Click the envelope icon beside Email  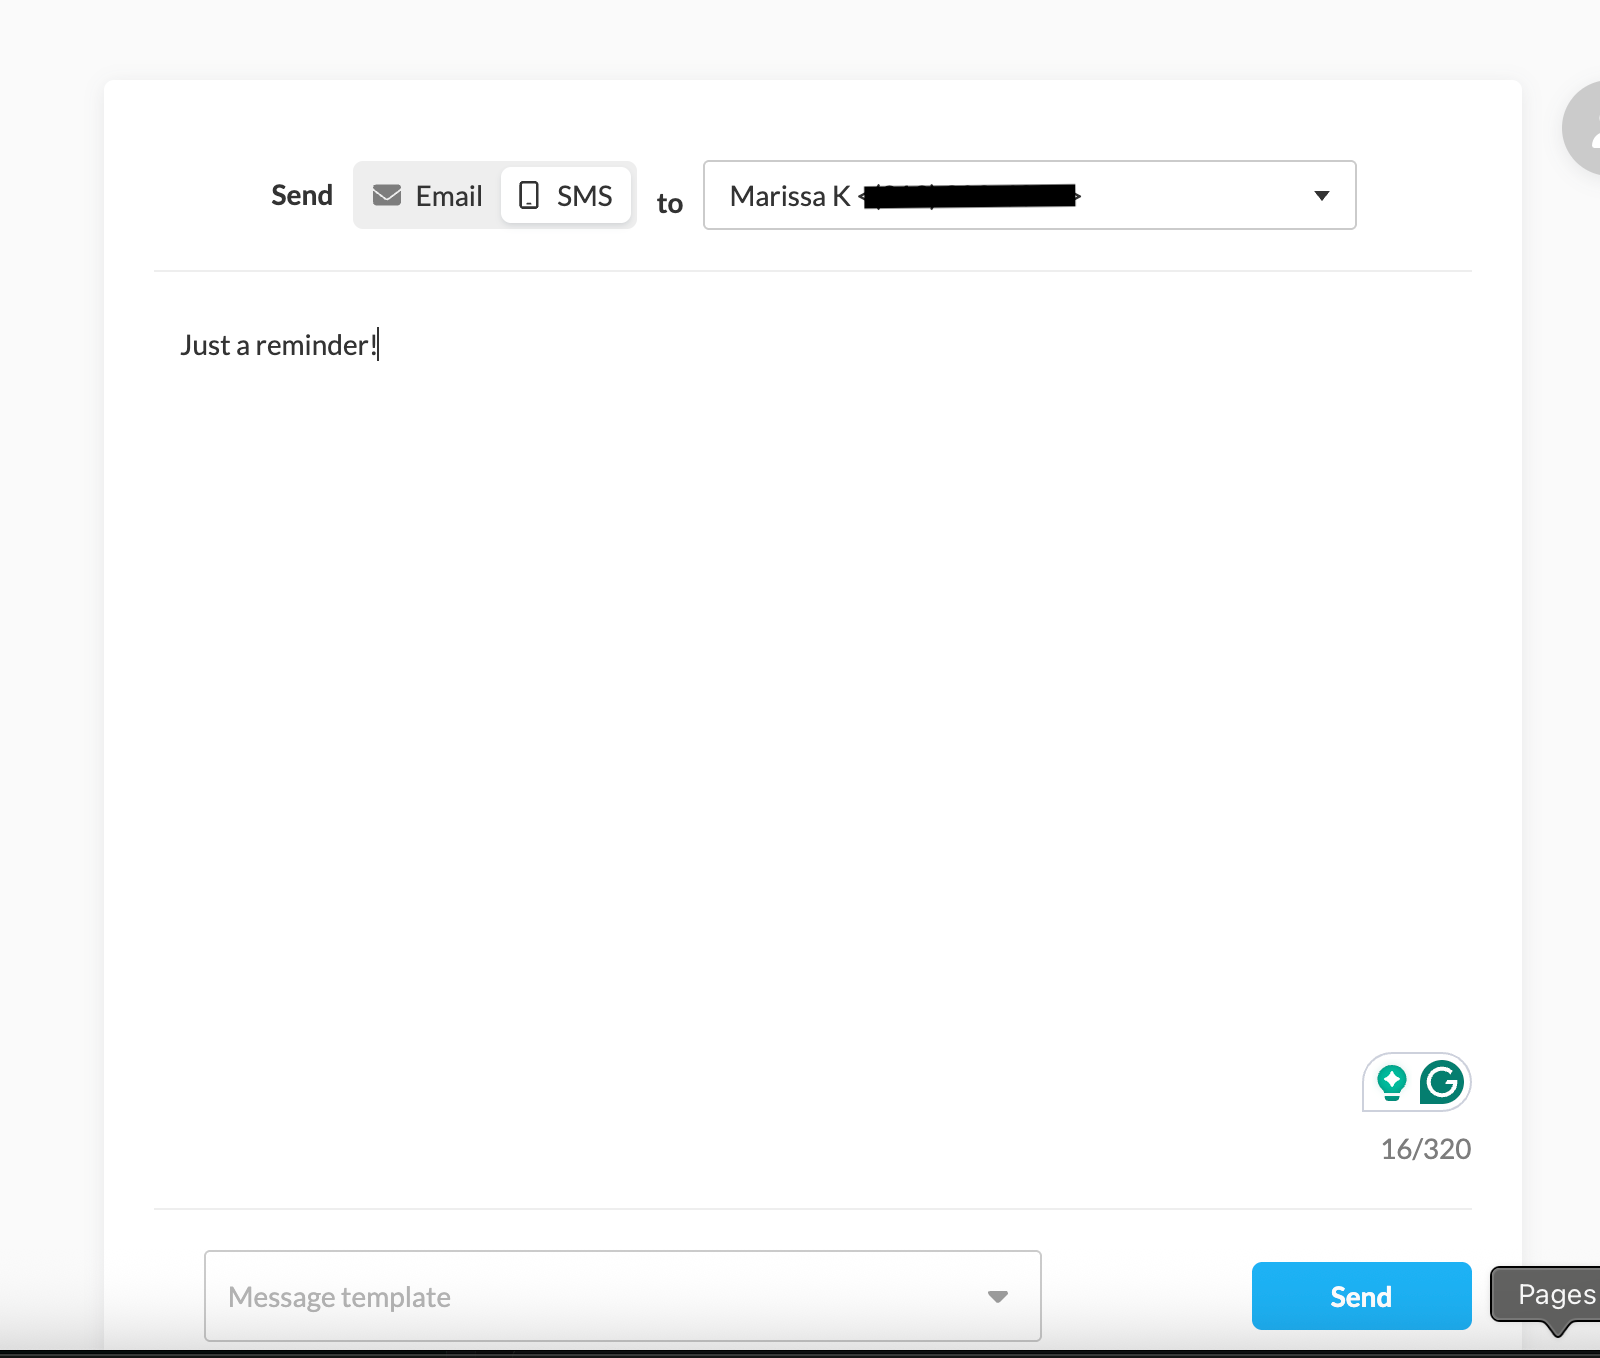coord(387,195)
